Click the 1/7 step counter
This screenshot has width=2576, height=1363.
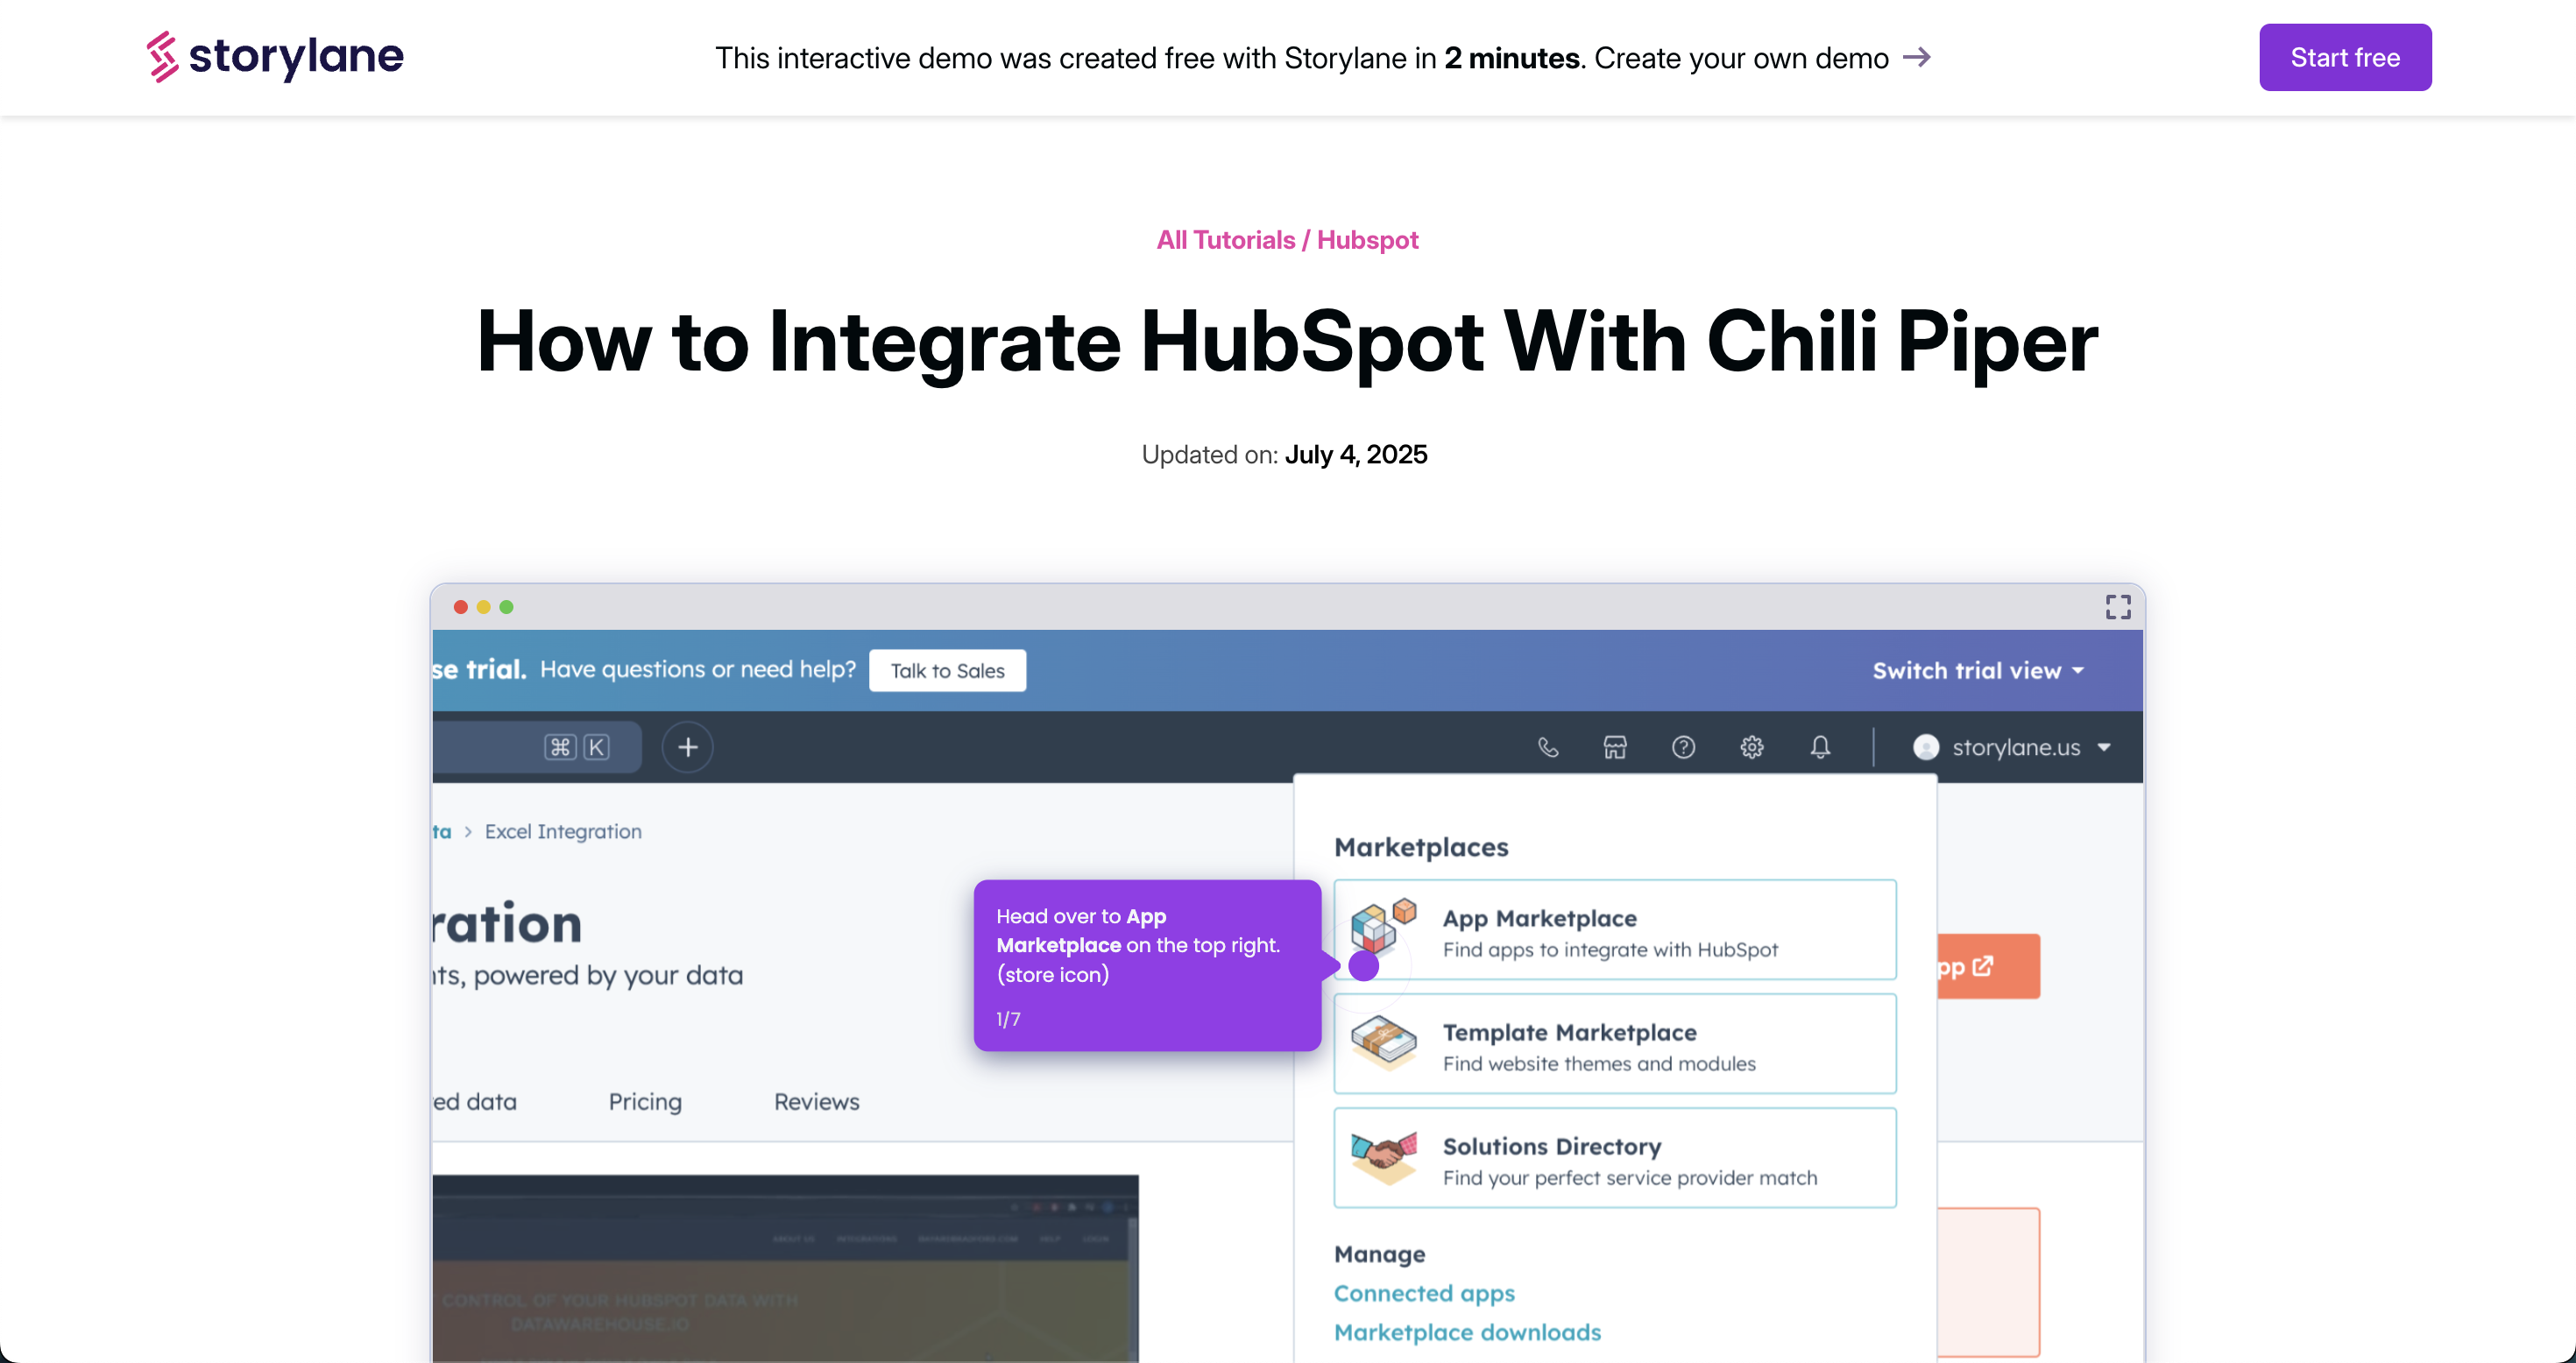tap(1008, 1019)
